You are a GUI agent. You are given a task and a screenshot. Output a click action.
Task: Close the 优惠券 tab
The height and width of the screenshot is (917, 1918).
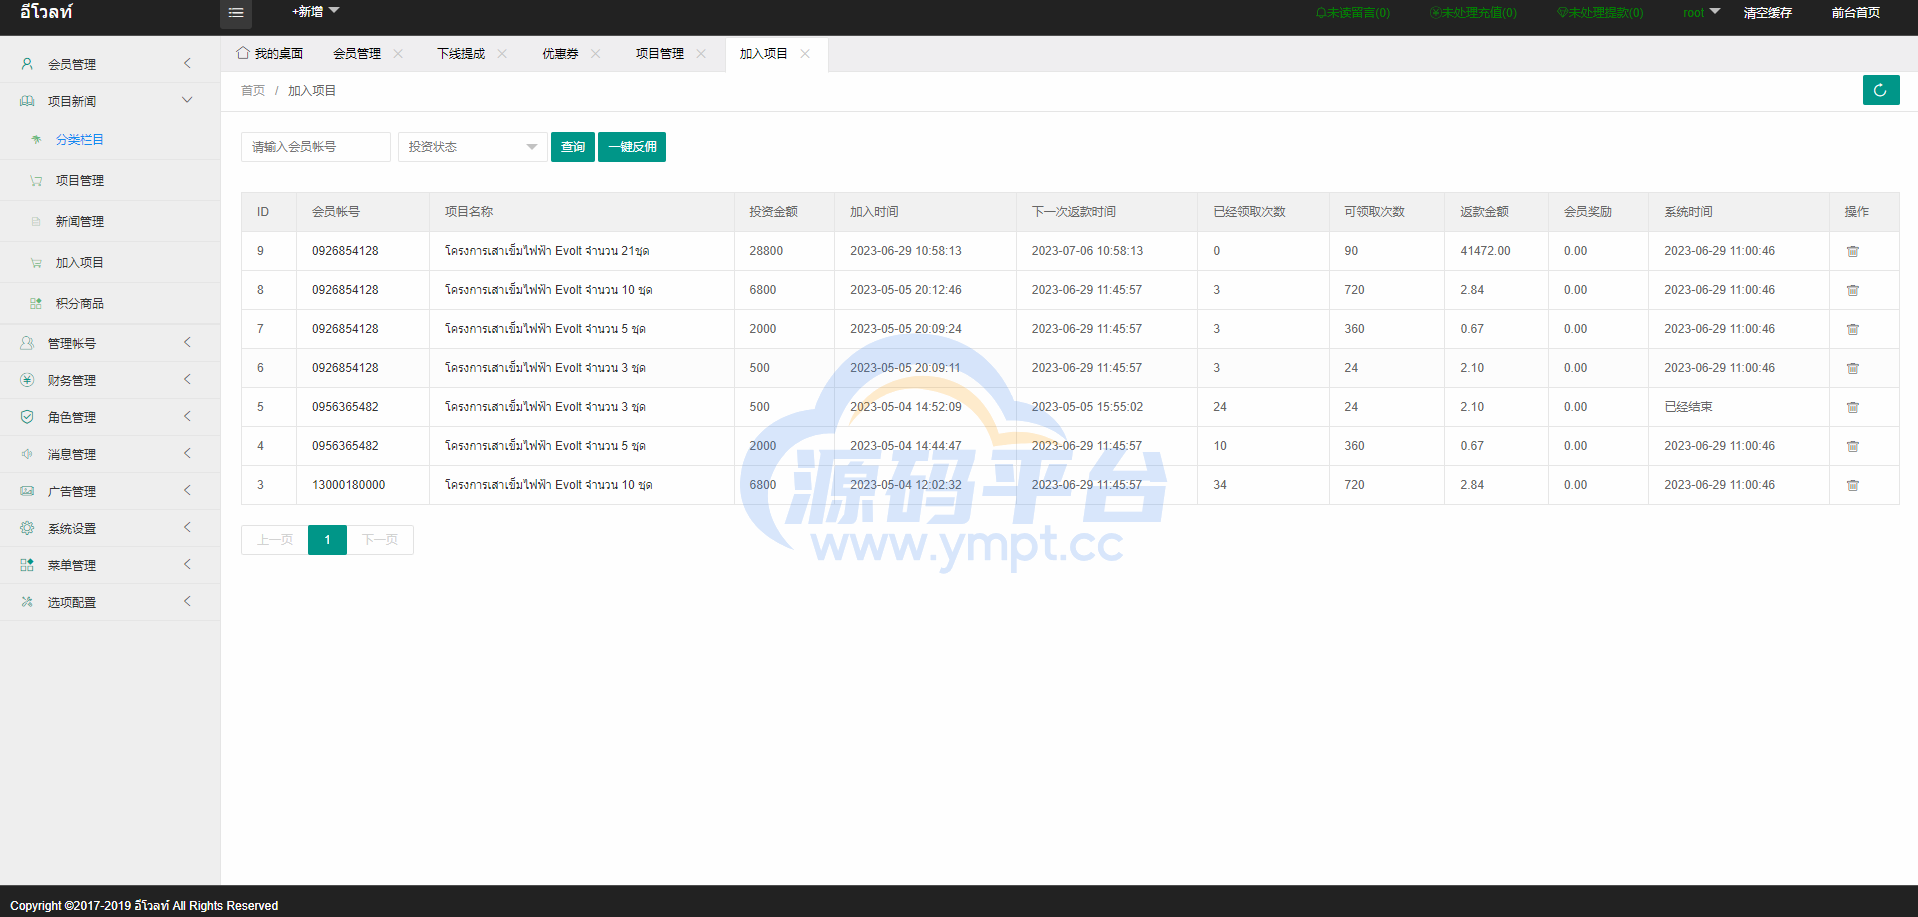click(x=596, y=54)
